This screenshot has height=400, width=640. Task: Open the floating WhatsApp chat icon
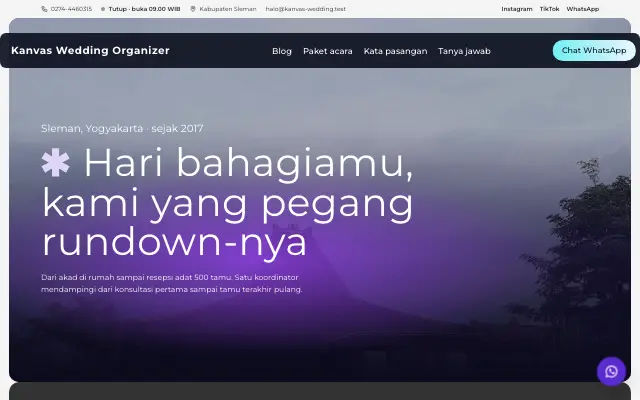click(611, 371)
